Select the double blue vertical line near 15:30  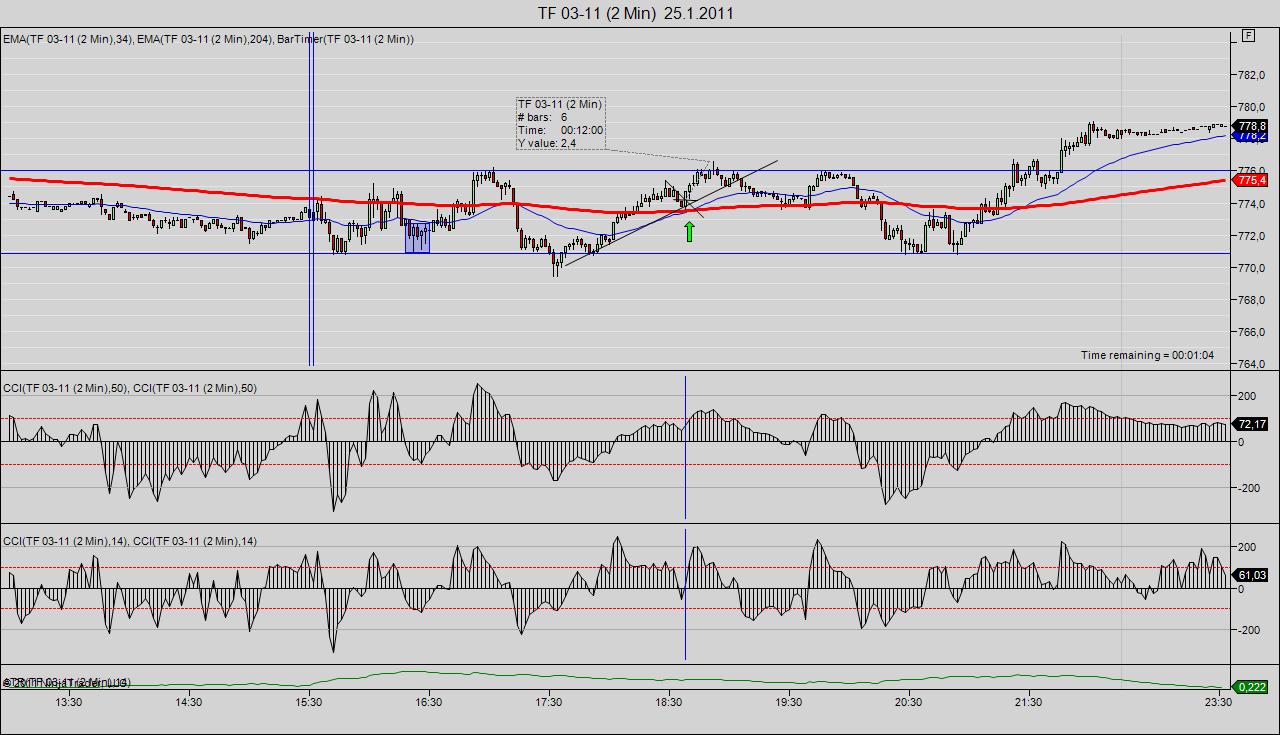(311, 200)
